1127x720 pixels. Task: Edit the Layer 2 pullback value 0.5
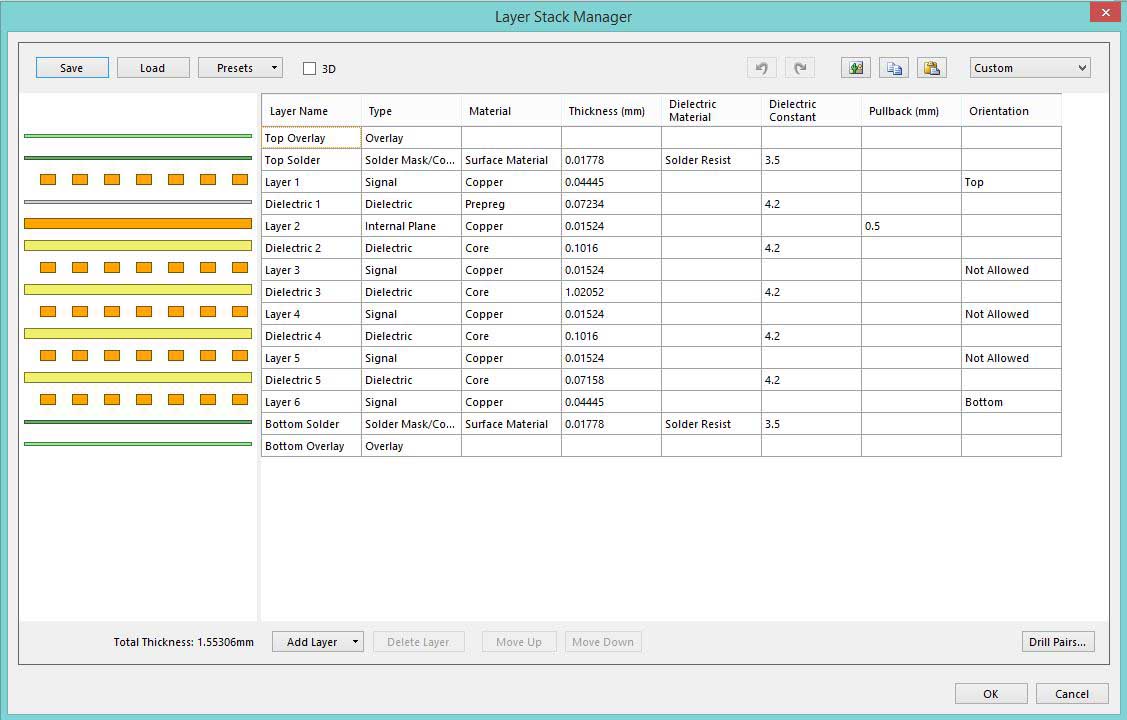[910, 226]
